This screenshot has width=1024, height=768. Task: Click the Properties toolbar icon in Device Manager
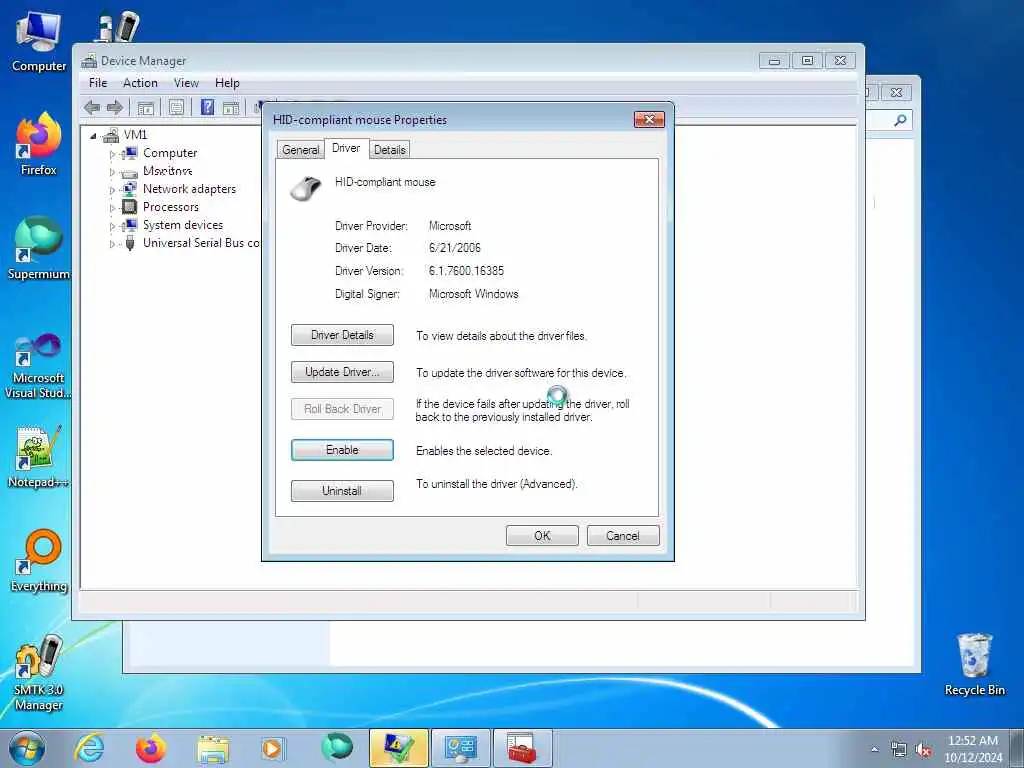pyautogui.click(x=176, y=108)
